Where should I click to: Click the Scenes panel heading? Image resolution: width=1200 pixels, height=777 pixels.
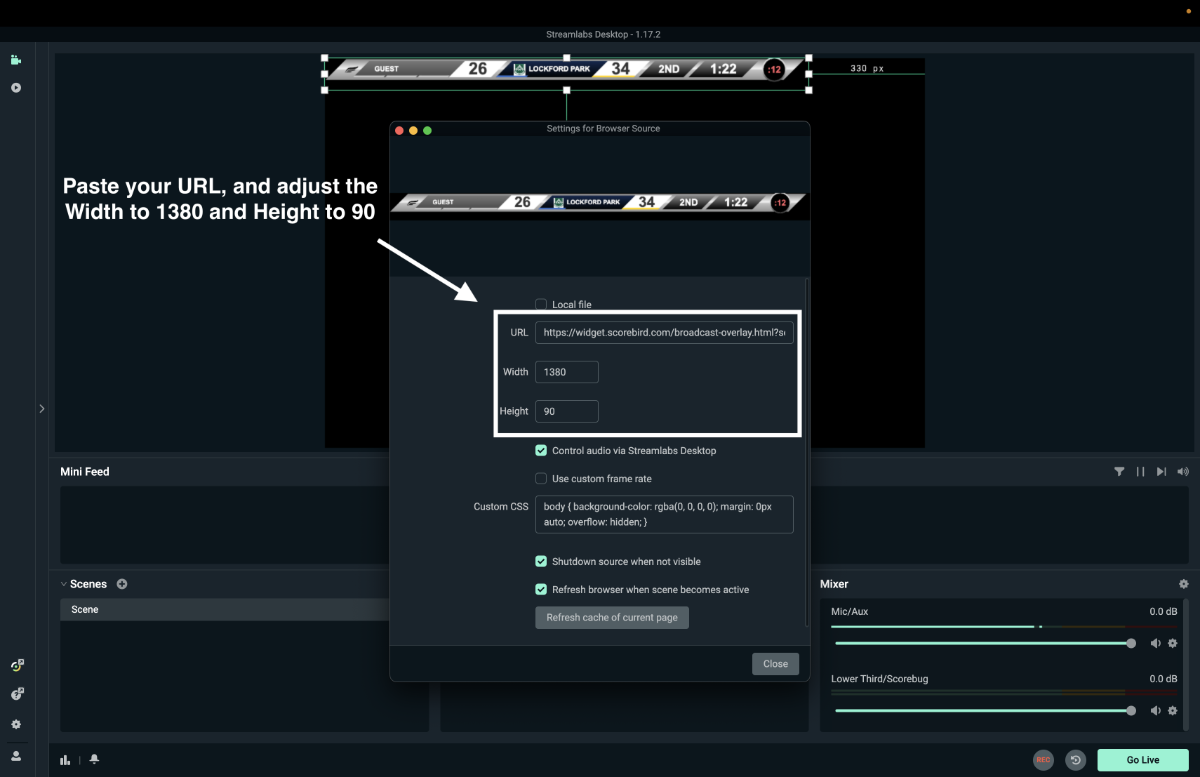[88, 584]
